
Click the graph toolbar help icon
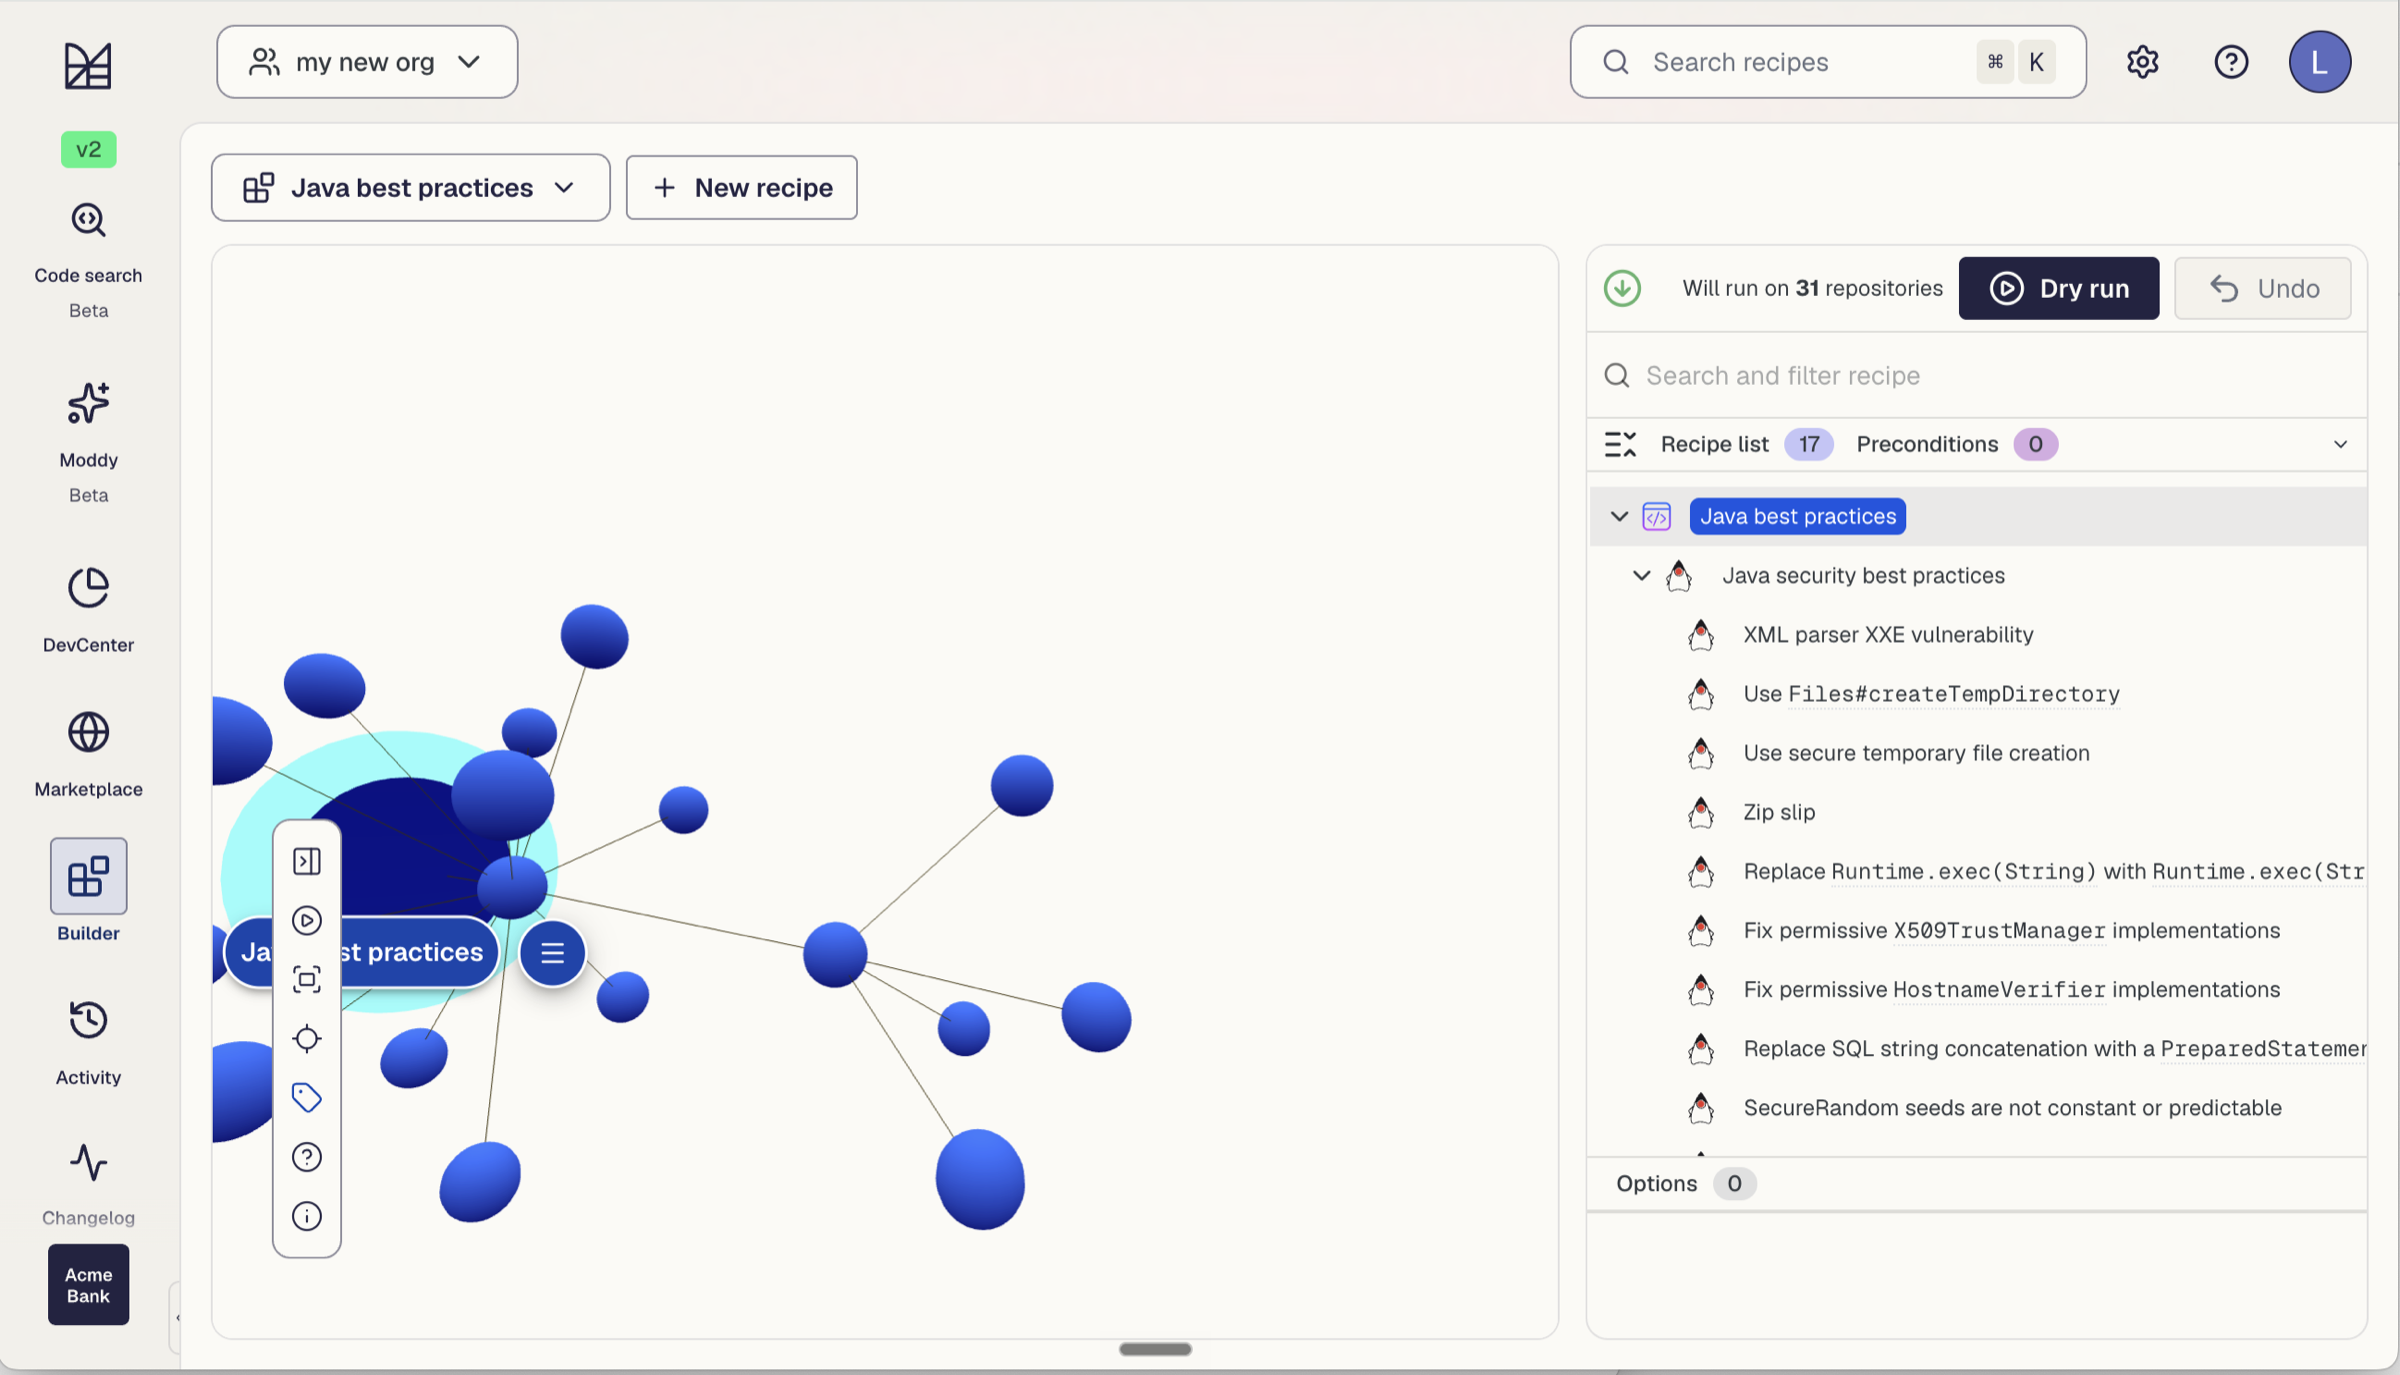(x=306, y=1157)
